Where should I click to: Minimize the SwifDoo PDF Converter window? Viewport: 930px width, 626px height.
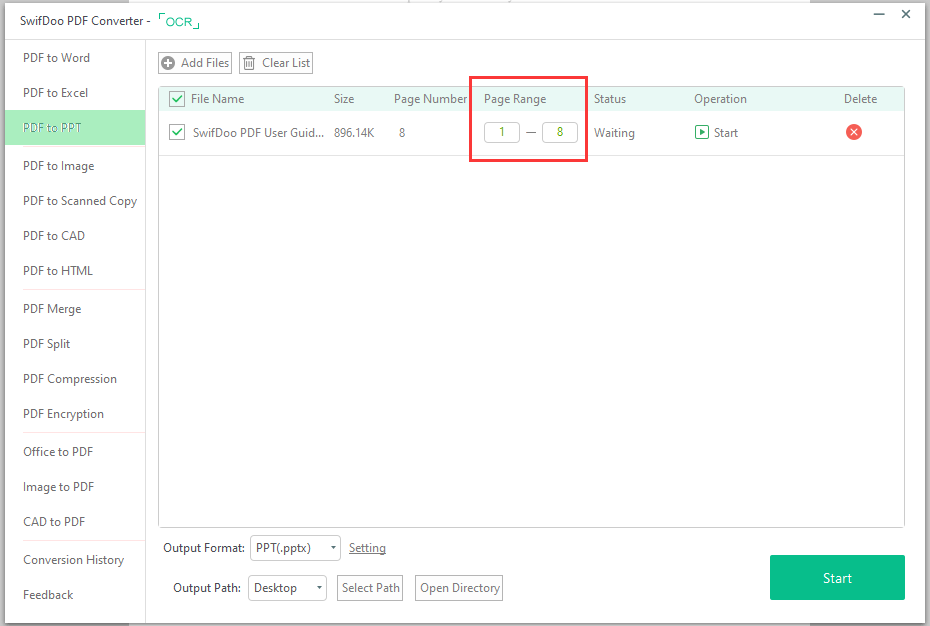pos(879,14)
